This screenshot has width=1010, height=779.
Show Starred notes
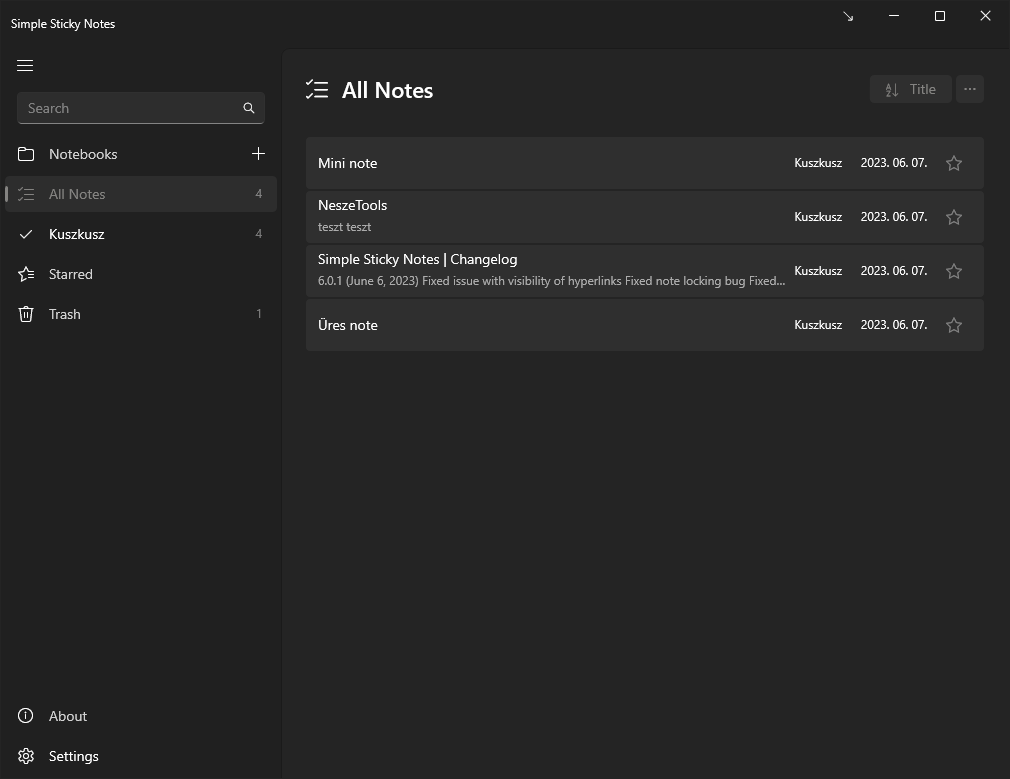coord(140,274)
